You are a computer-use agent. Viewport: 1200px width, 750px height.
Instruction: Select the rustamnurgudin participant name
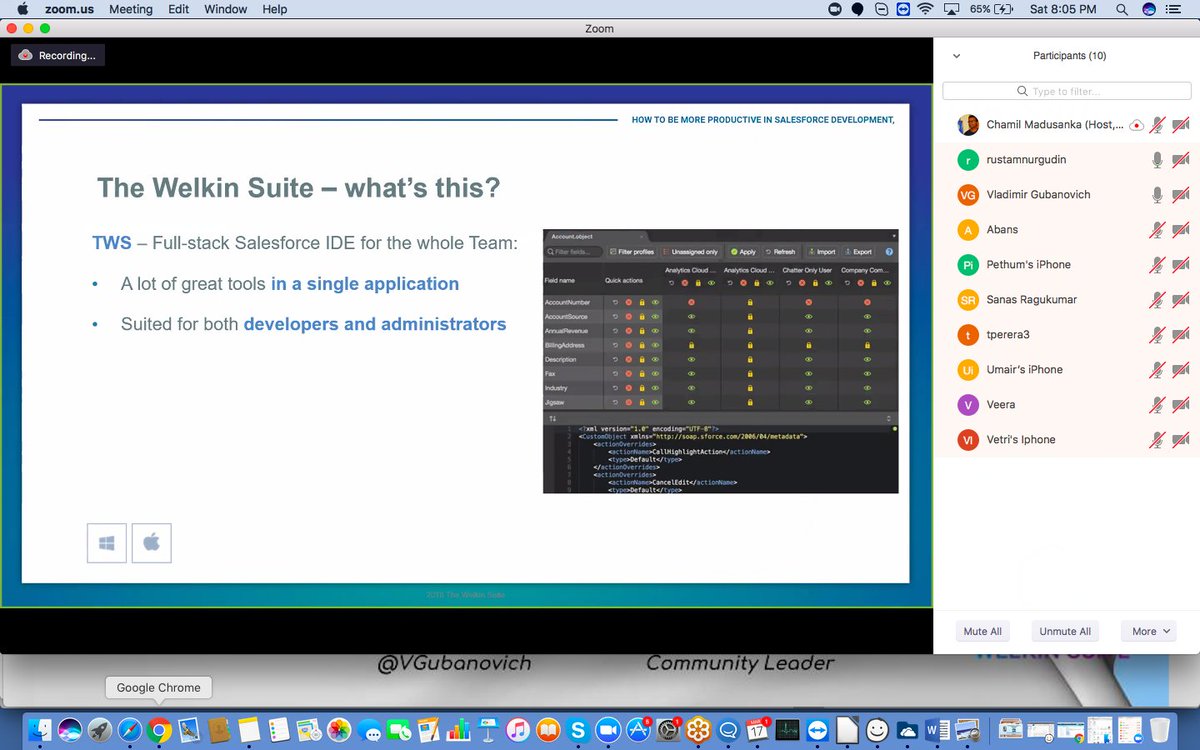1028,160
